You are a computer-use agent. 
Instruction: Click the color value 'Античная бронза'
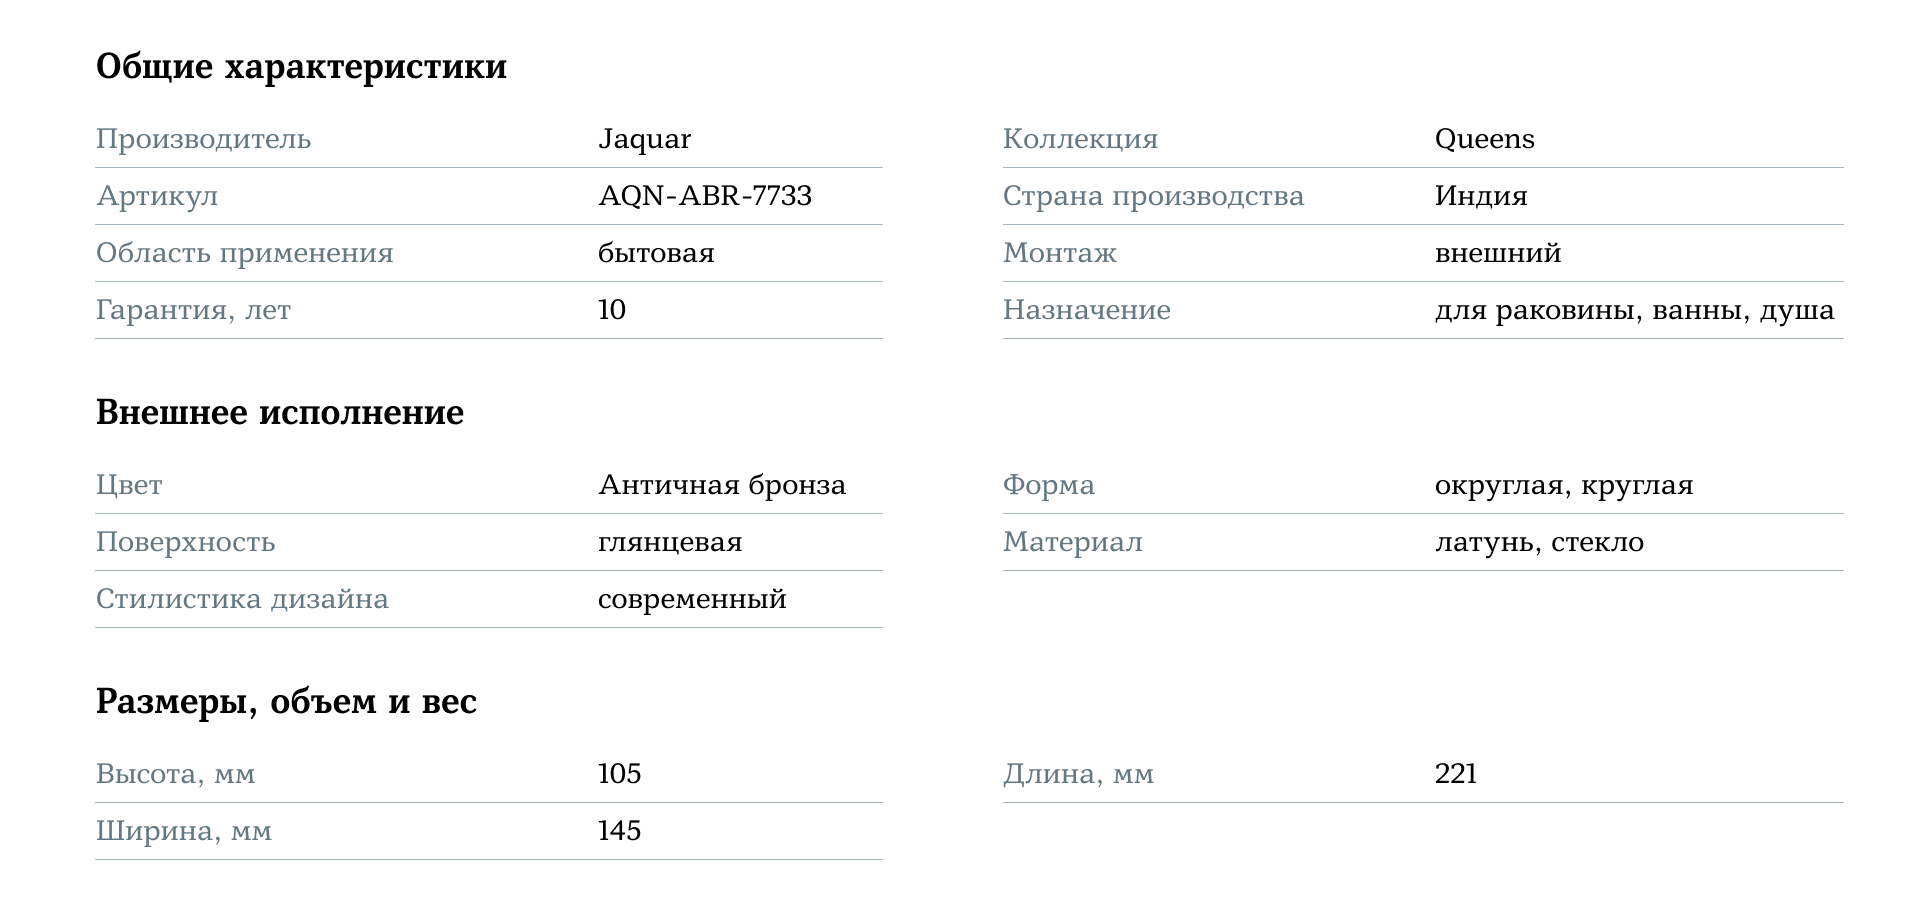pyautogui.click(x=722, y=485)
